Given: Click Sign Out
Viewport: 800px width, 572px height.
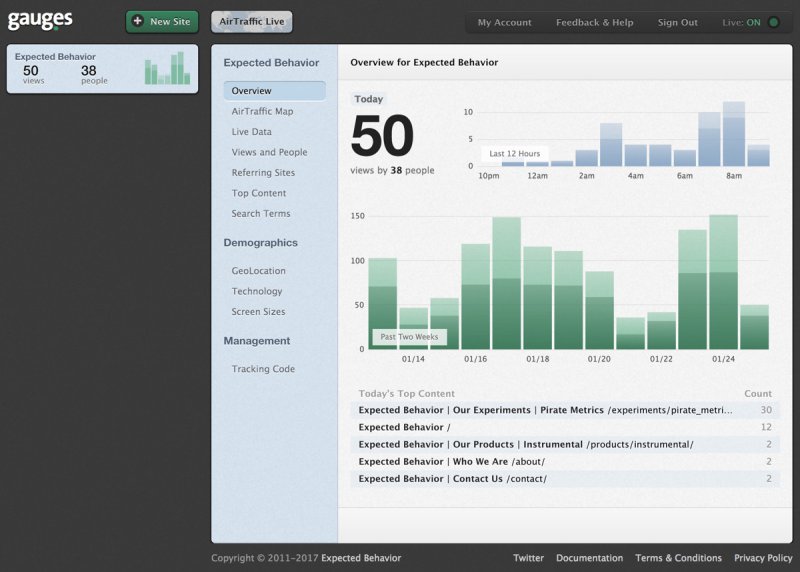Looking at the screenshot, I should click(677, 22).
